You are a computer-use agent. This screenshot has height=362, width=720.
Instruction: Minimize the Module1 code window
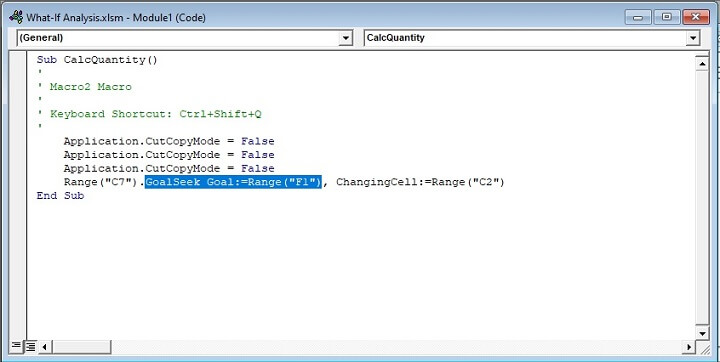(x=639, y=17)
